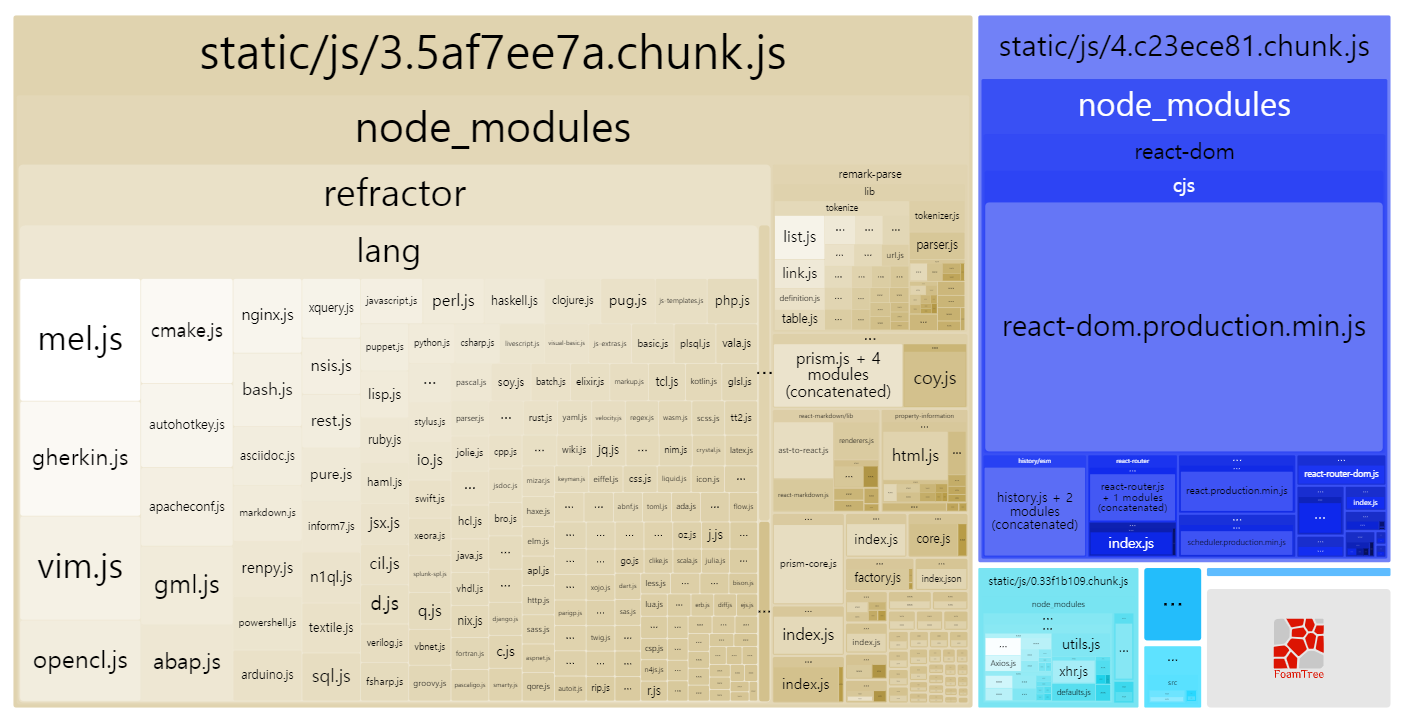The image size is (1405, 722).
Task: Pick the nginx.js block
Action: 267,315
